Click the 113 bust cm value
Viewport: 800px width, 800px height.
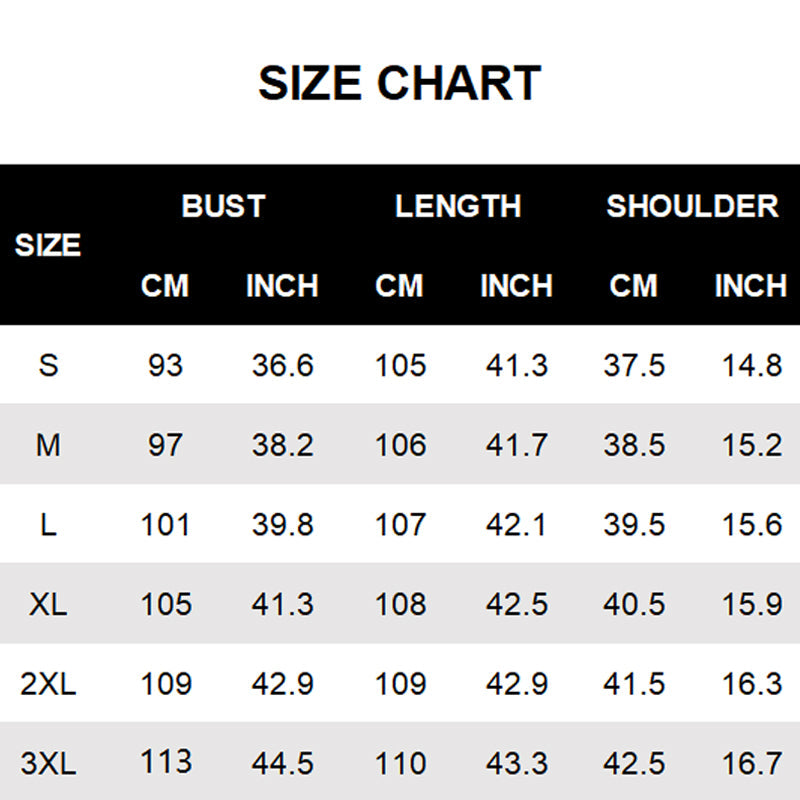[165, 762]
